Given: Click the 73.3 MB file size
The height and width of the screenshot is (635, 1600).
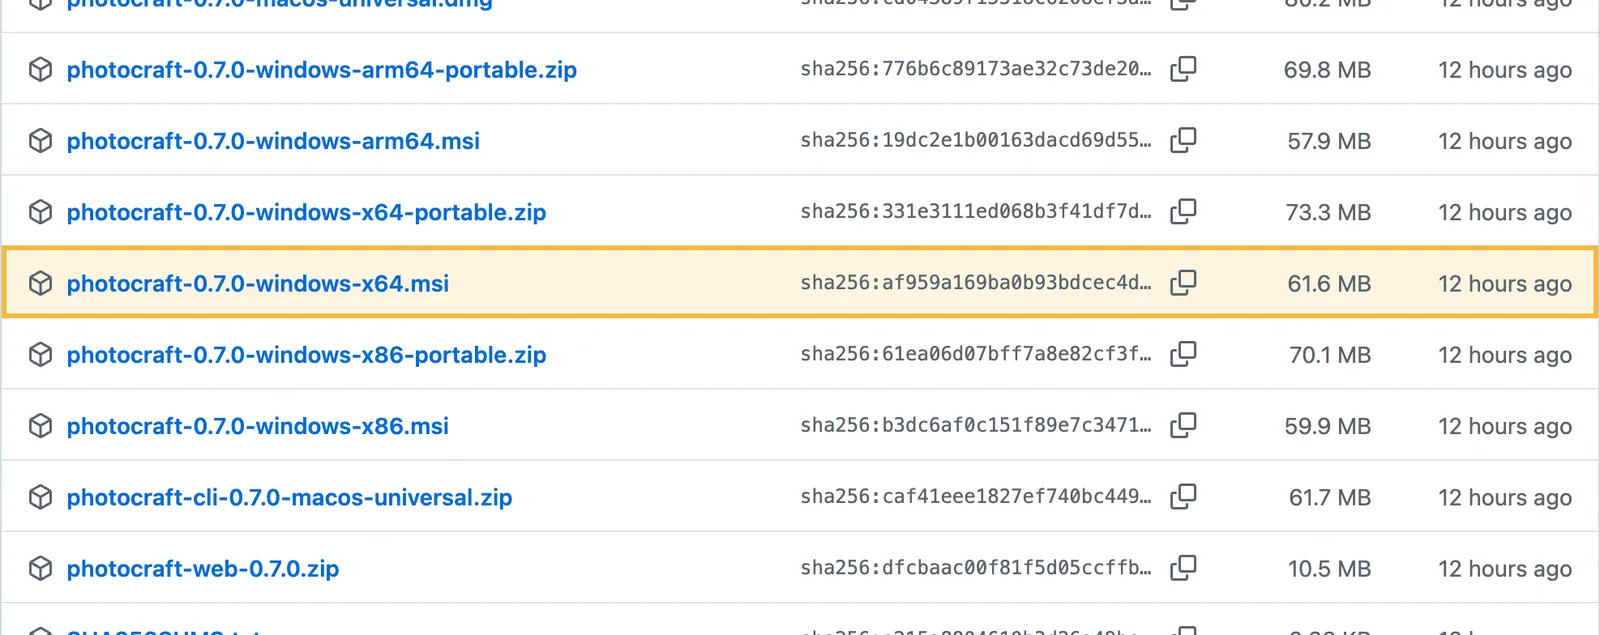Looking at the screenshot, I should (1328, 212).
